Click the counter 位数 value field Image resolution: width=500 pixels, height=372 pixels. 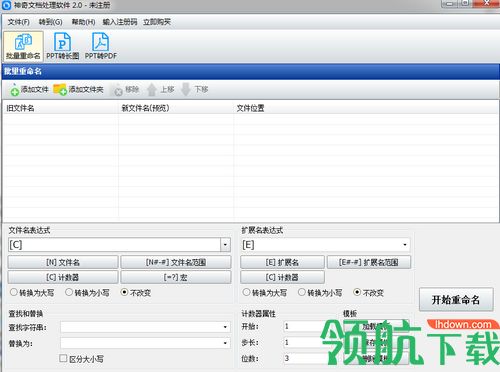(303, 358)
